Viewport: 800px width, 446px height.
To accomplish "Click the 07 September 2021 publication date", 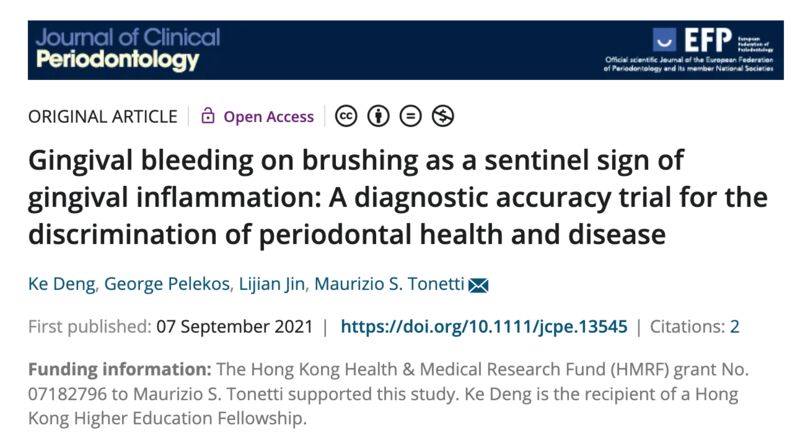I will coord(235,327).
